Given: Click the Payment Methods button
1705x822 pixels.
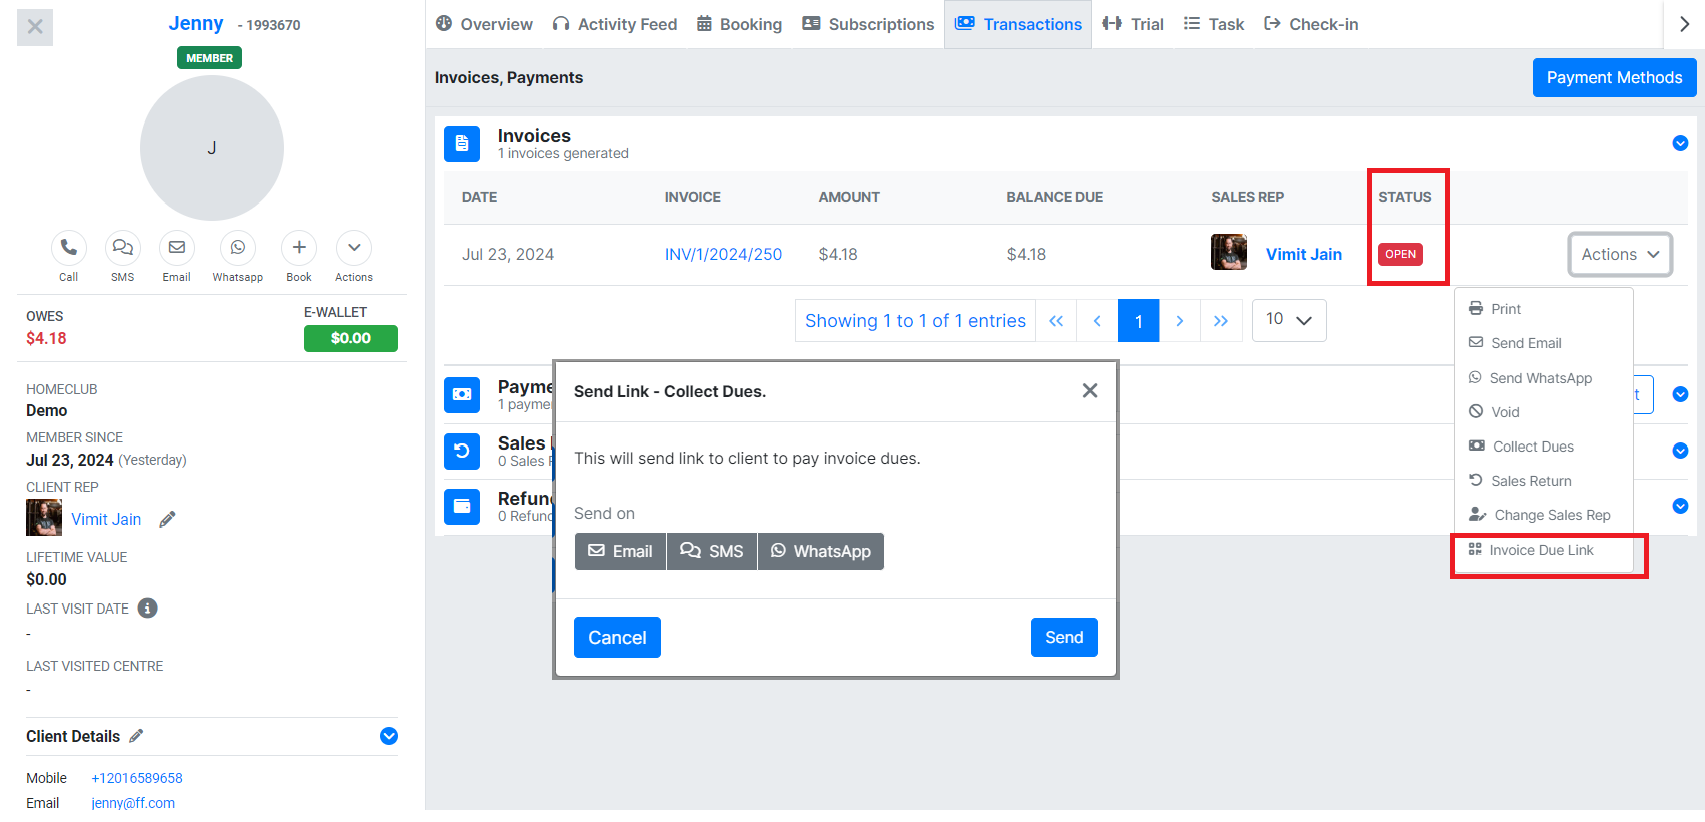Looking at the screenshot, I should point(1613,77).
